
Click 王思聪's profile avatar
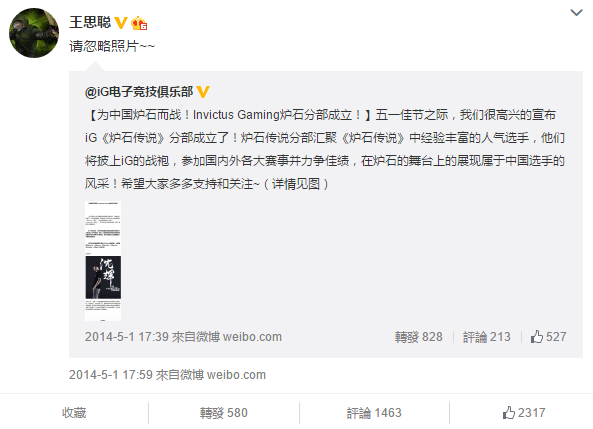coord(34,33)
